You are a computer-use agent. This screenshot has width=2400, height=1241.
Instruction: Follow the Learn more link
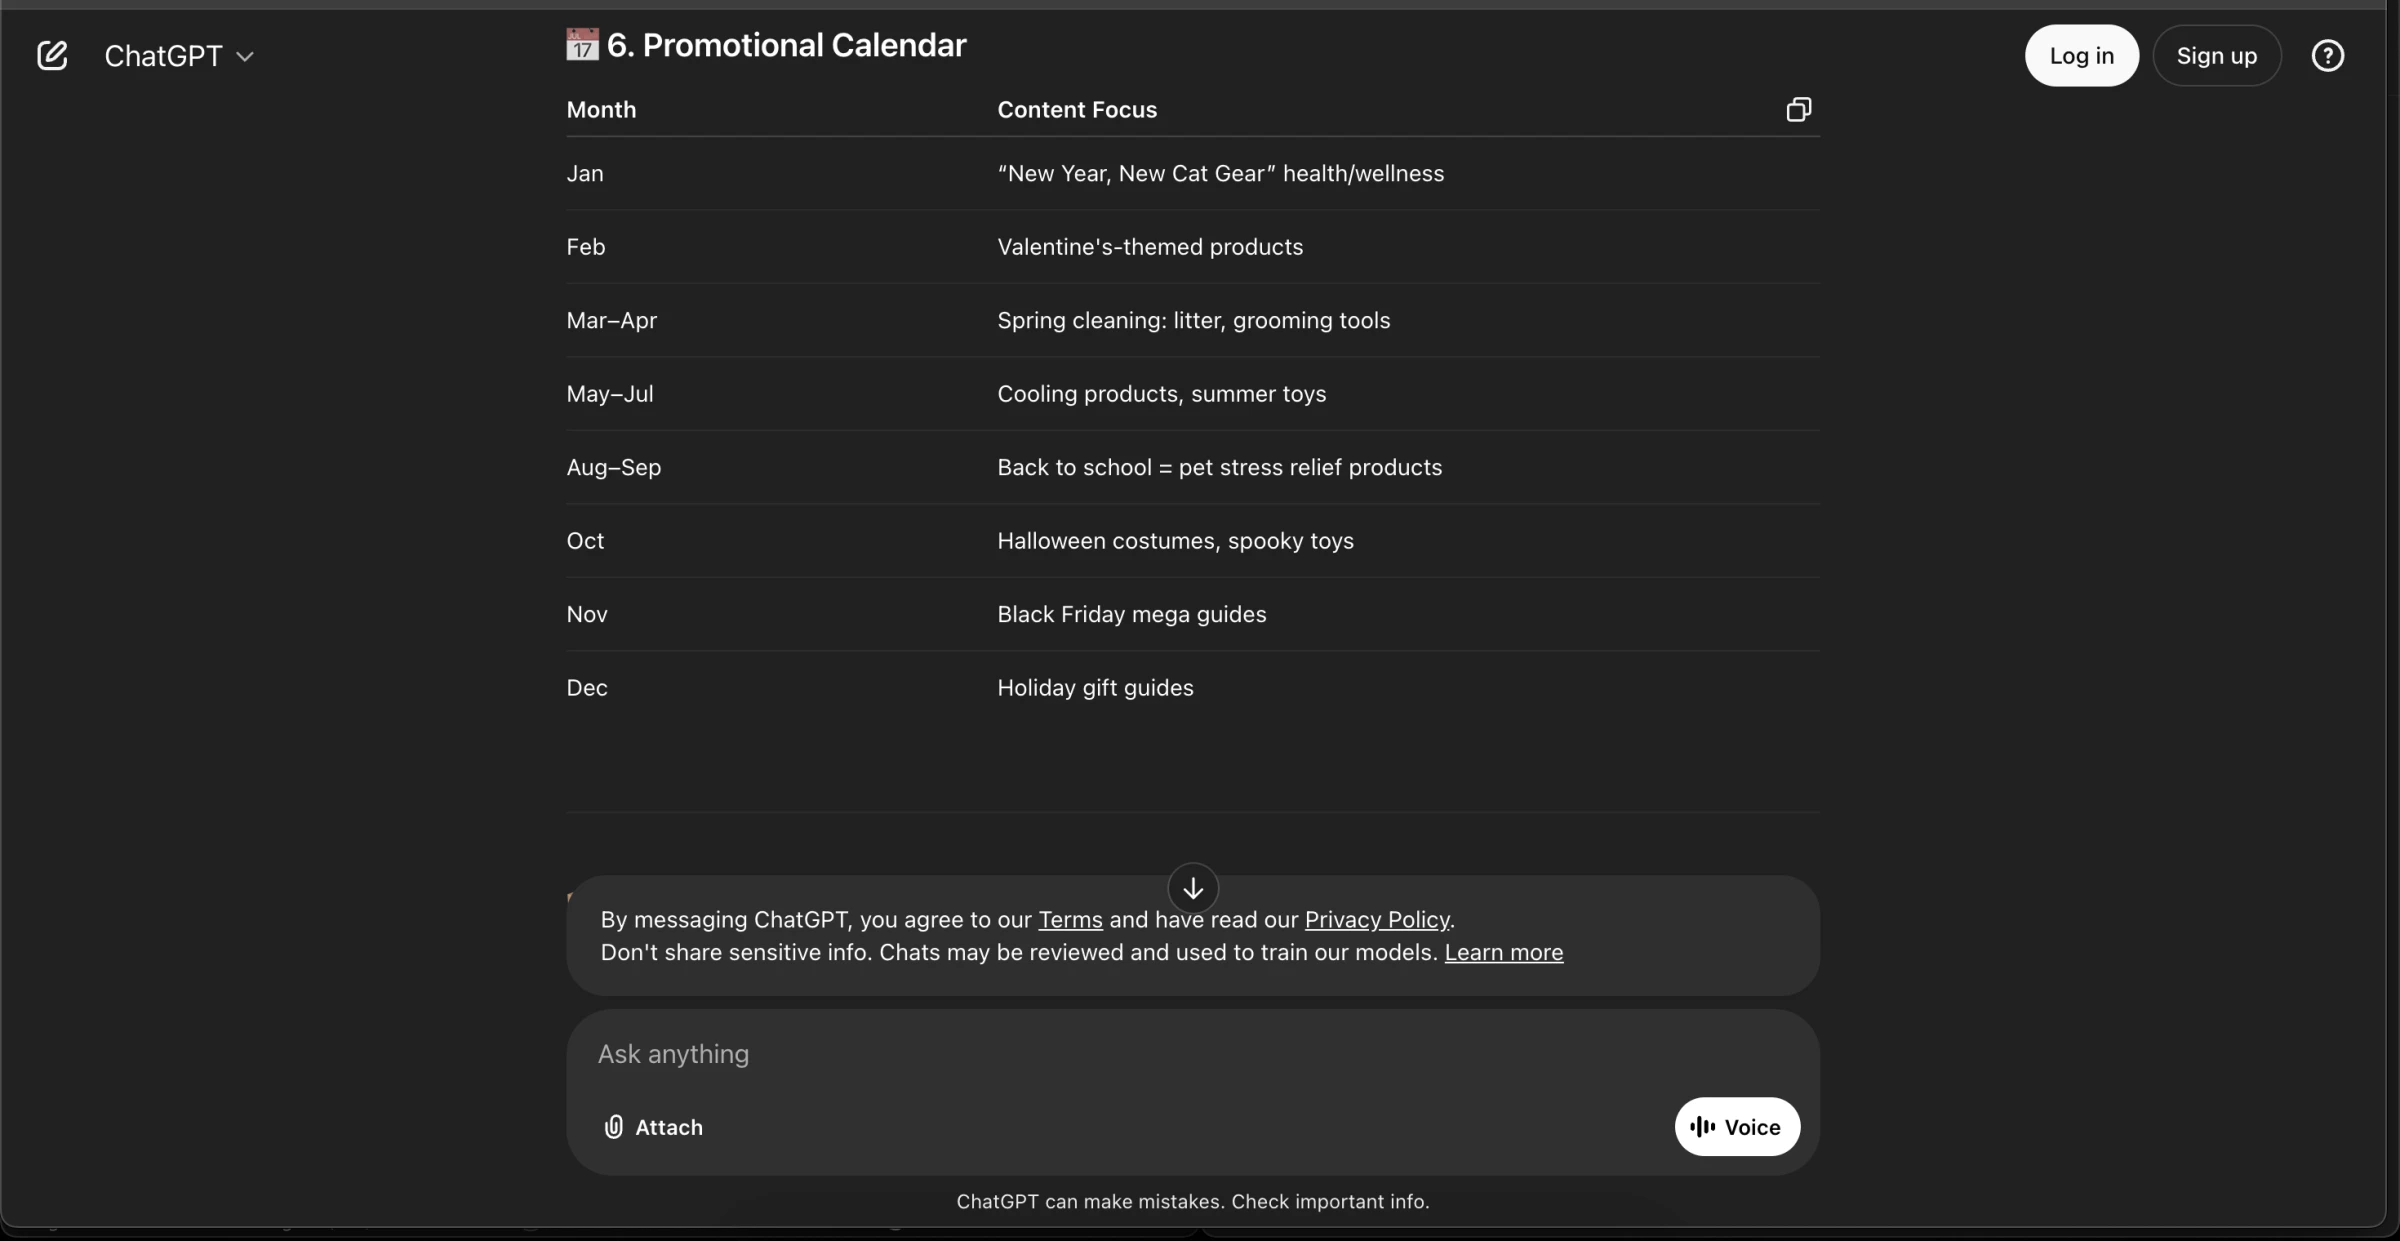(1503, 952)
